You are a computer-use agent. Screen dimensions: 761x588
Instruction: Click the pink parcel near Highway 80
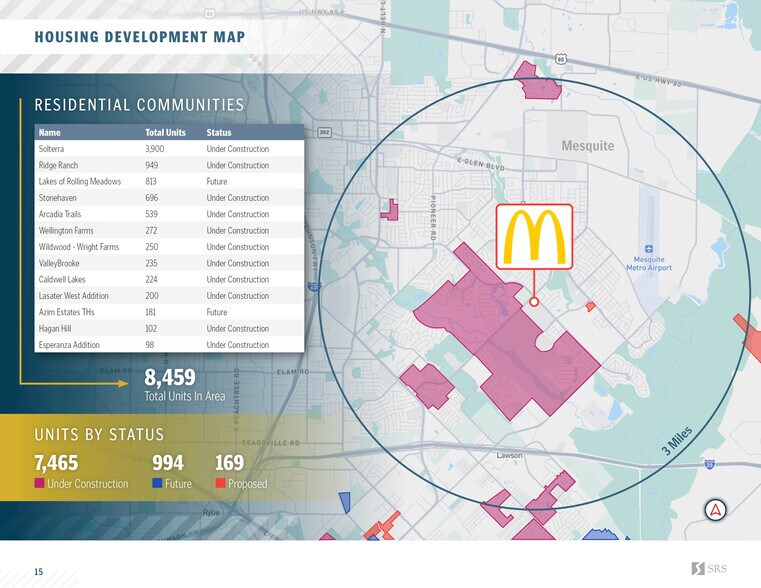pos(538,83)
